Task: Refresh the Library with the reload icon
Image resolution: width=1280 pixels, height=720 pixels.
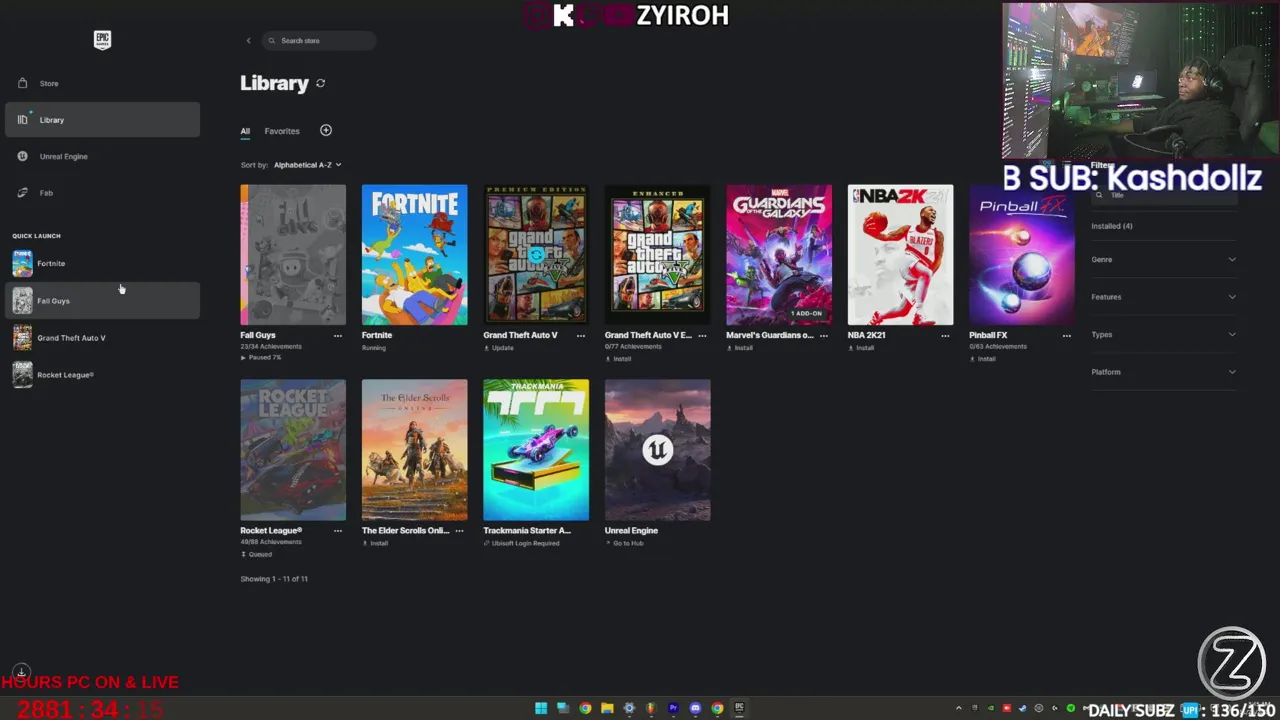Action: (x=321, y=83)
